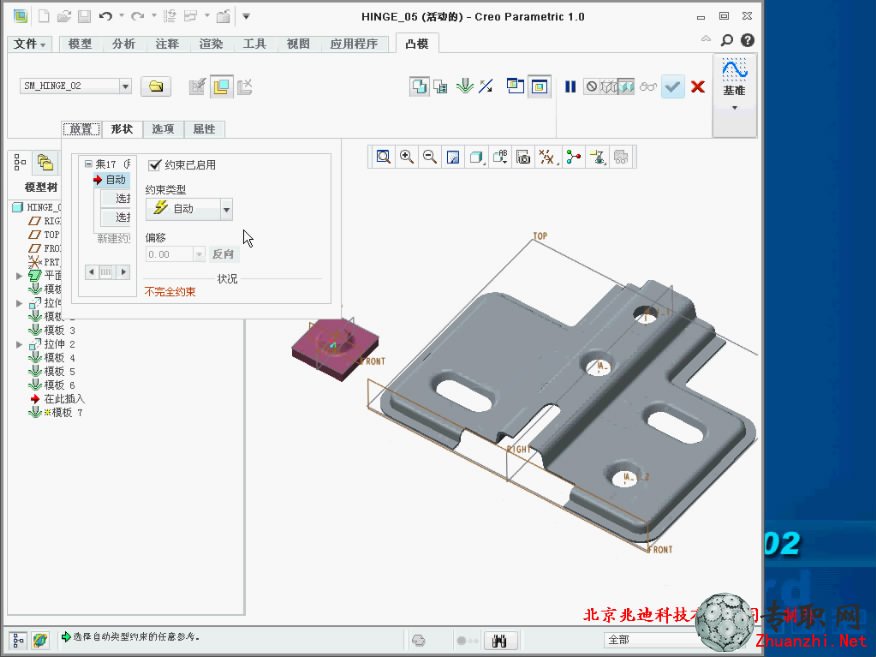Open the 形状 panel tab
Screen dimensions: 876x657
[122, 129]
